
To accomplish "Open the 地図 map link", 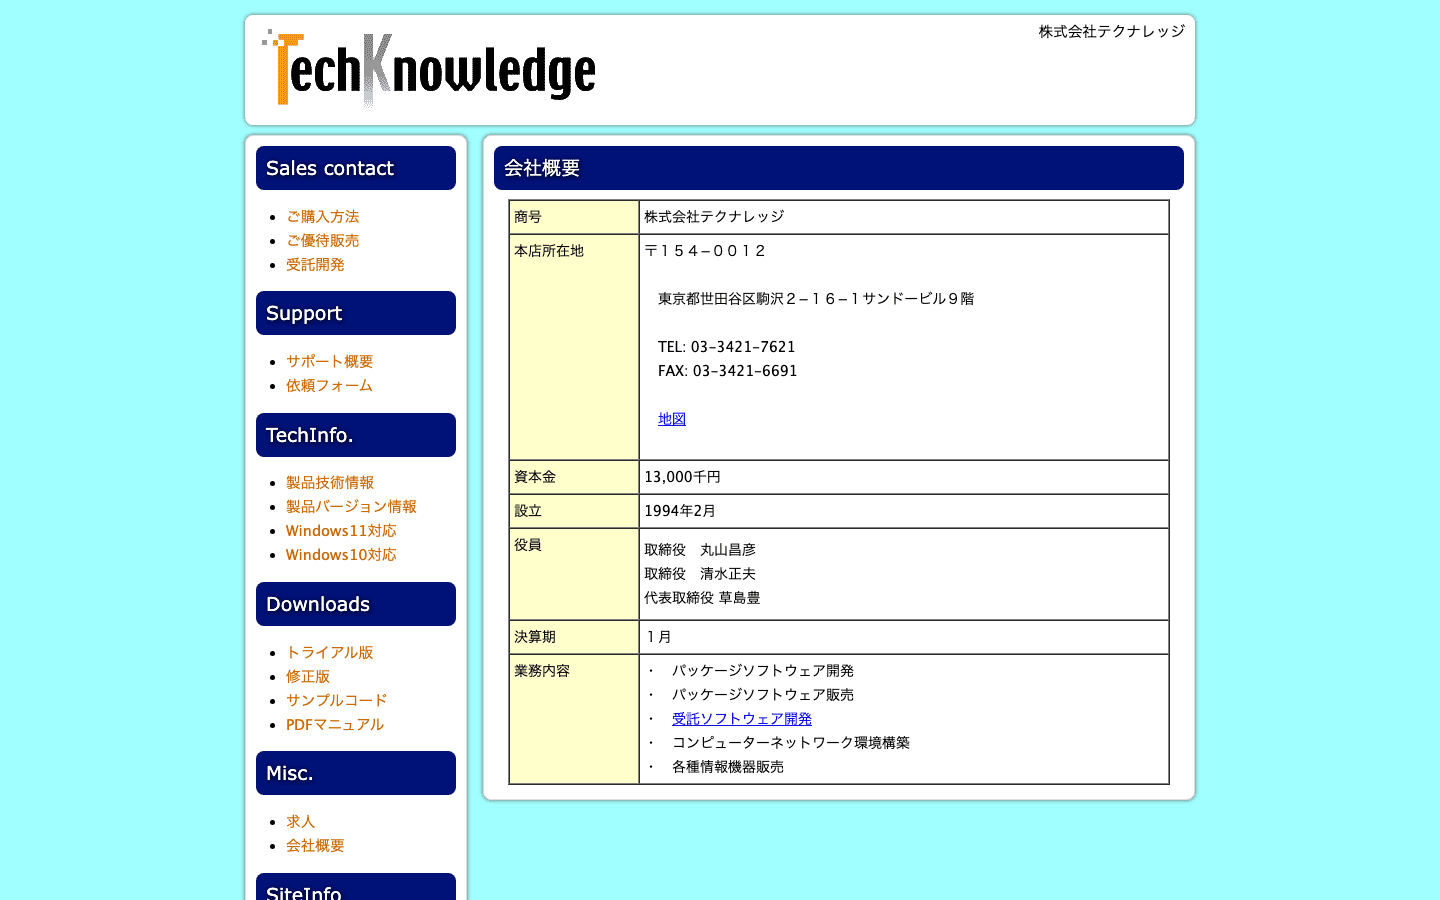I will point(672,419).
